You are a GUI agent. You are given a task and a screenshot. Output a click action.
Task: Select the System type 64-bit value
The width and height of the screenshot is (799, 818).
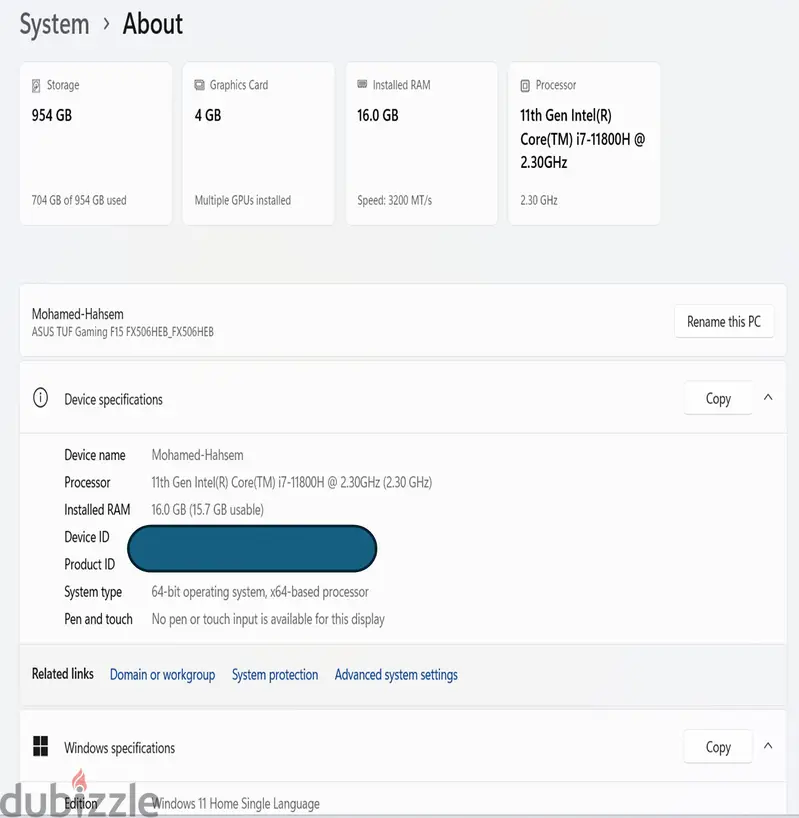point(260,592)
